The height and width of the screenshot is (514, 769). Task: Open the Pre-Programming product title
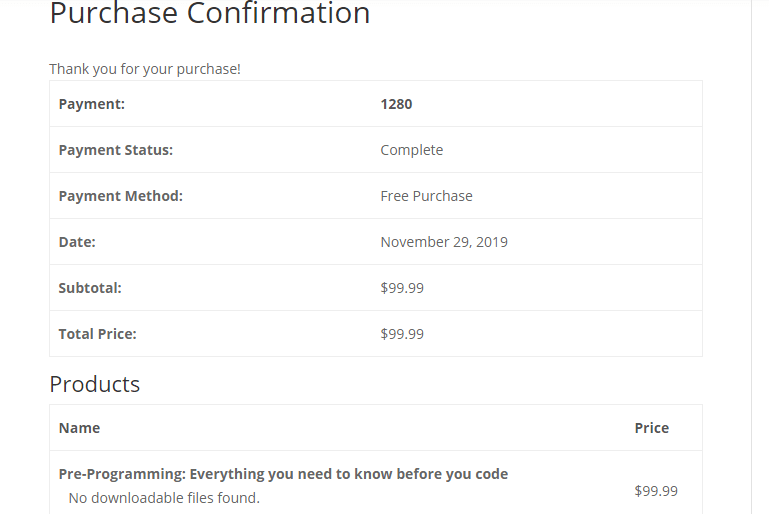click(x=283, y=474)
